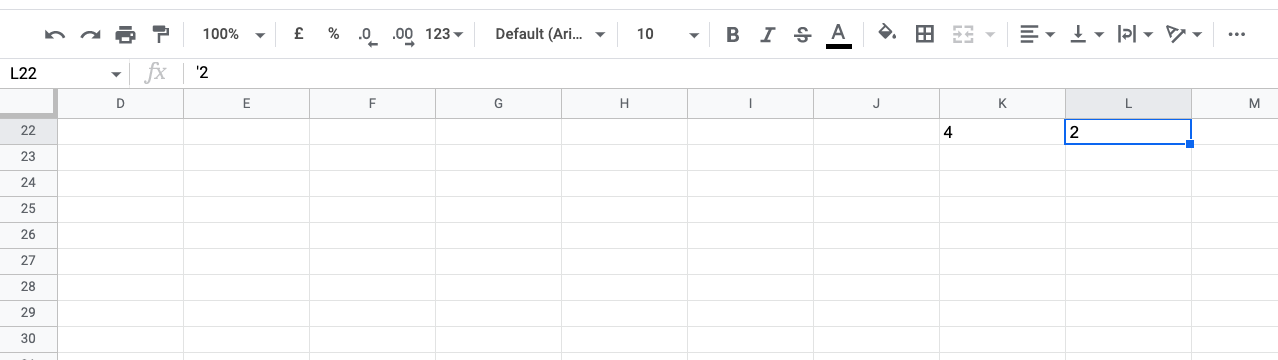Open the font size 10 dropdown
This screenshot has width=1278, height=360.
point(667,34)
